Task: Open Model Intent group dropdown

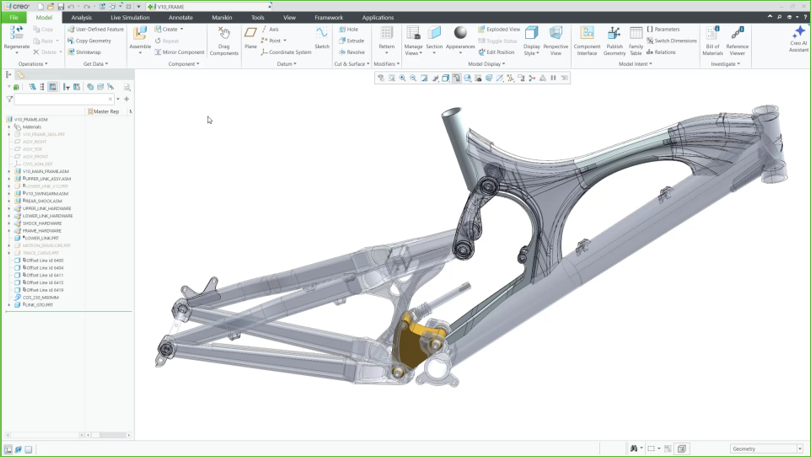Action: (x=635, y=64)
